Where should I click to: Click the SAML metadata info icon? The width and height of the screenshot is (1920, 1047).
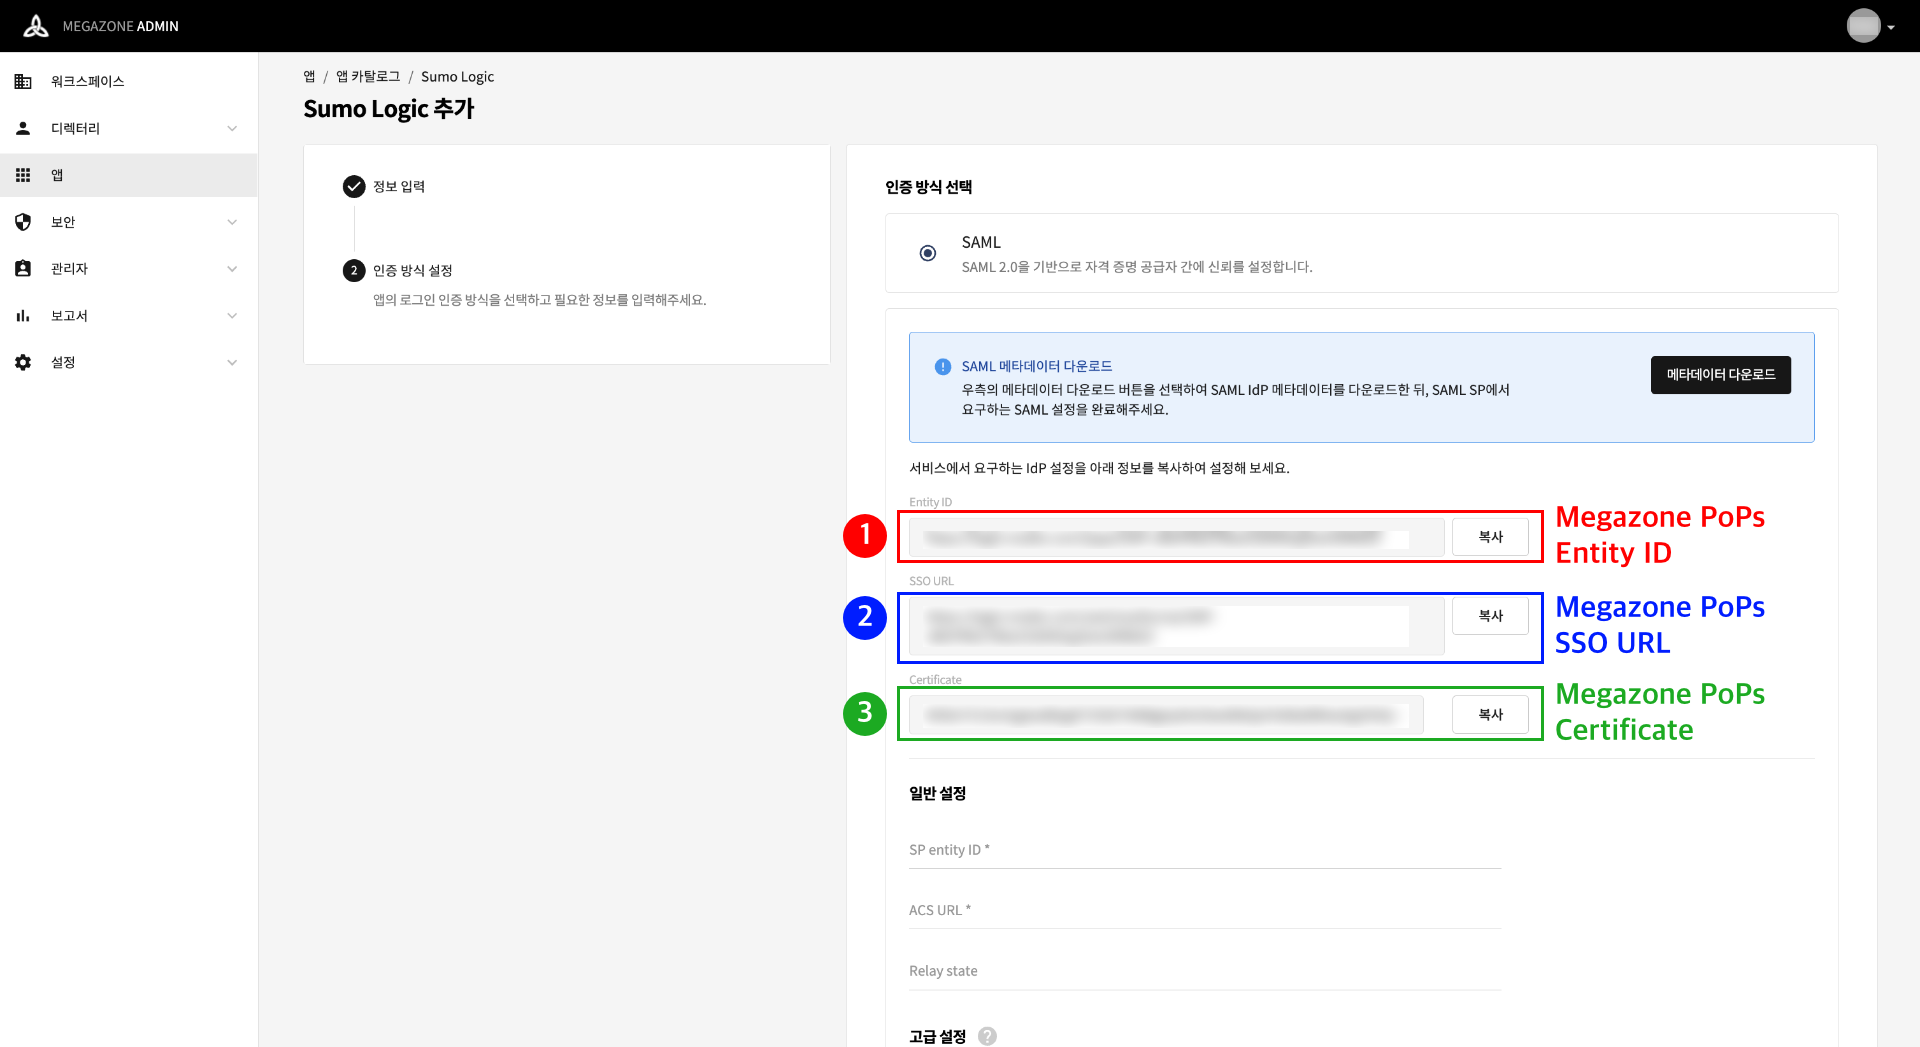[x=942, y=367]
